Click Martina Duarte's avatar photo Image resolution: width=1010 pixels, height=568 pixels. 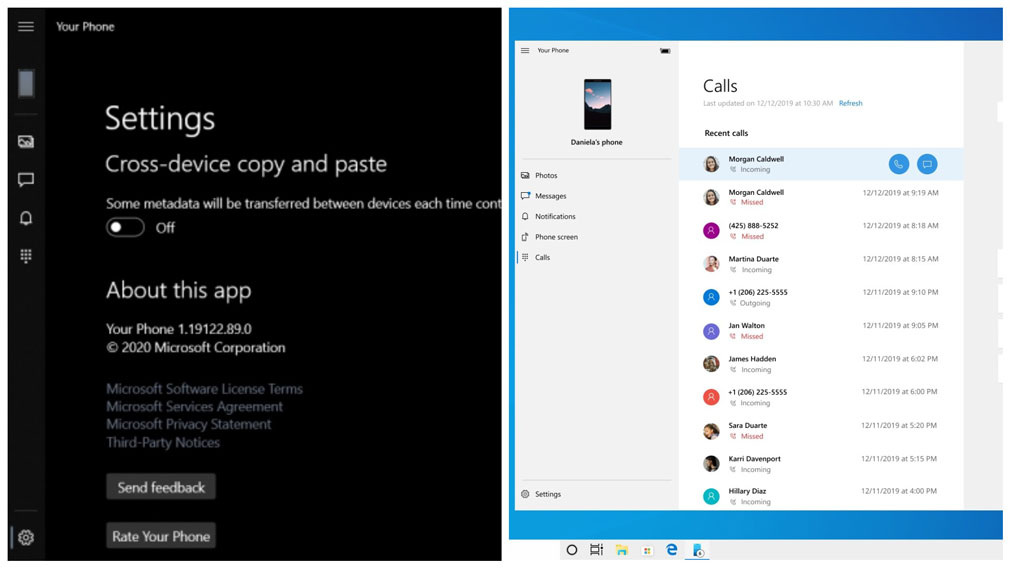pos(711,263)
